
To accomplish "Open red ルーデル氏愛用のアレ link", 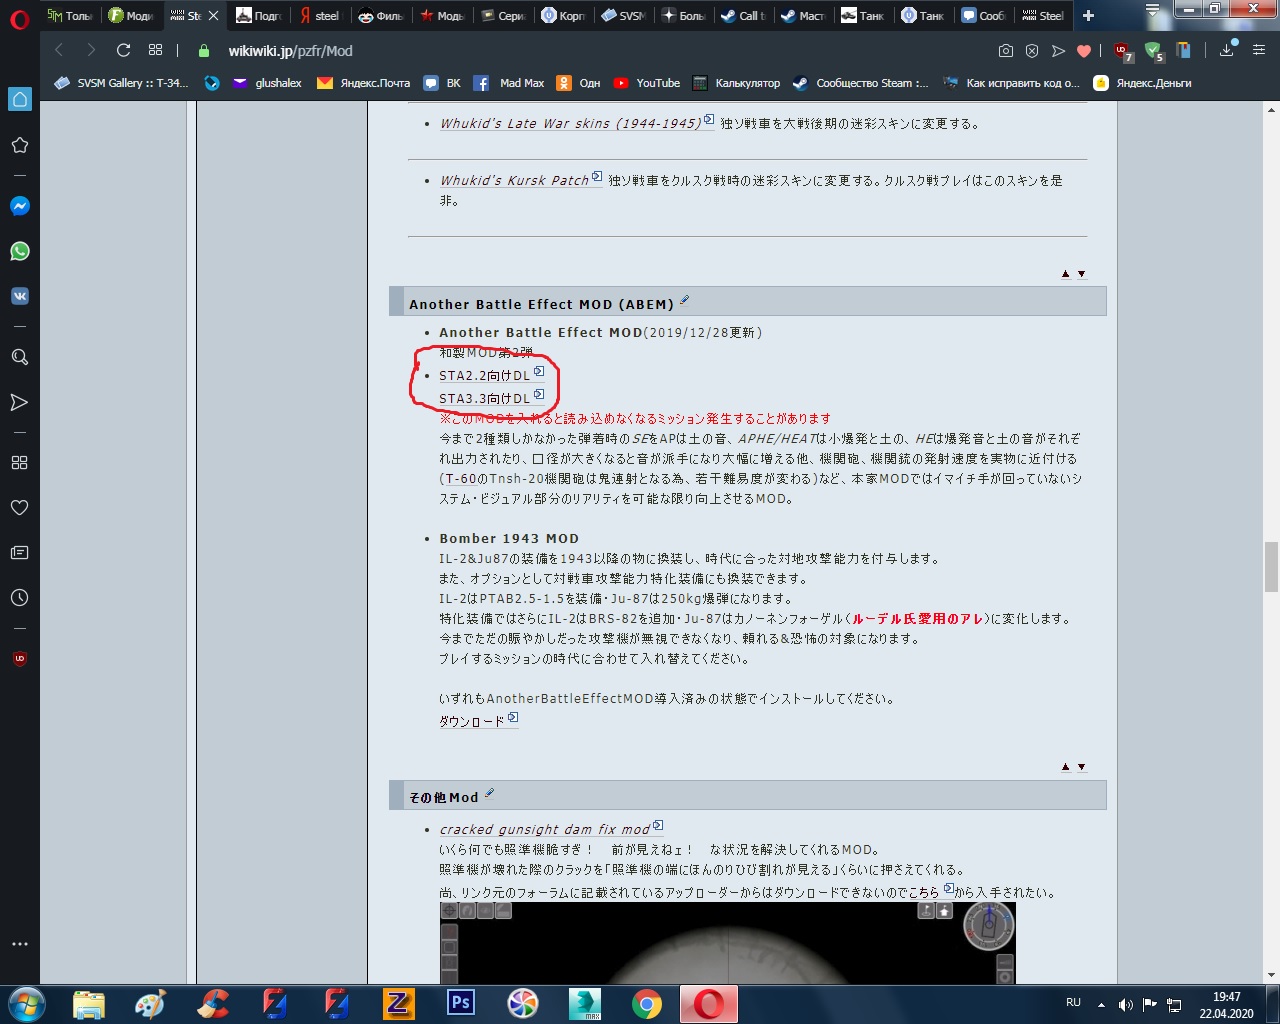I will point(918,618).
